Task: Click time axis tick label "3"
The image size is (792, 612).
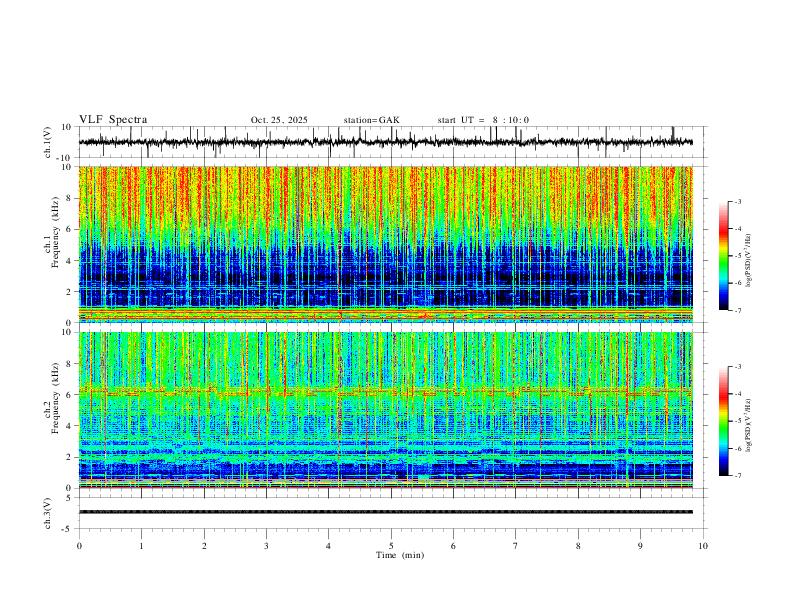Action: click(x=266, y=546)
